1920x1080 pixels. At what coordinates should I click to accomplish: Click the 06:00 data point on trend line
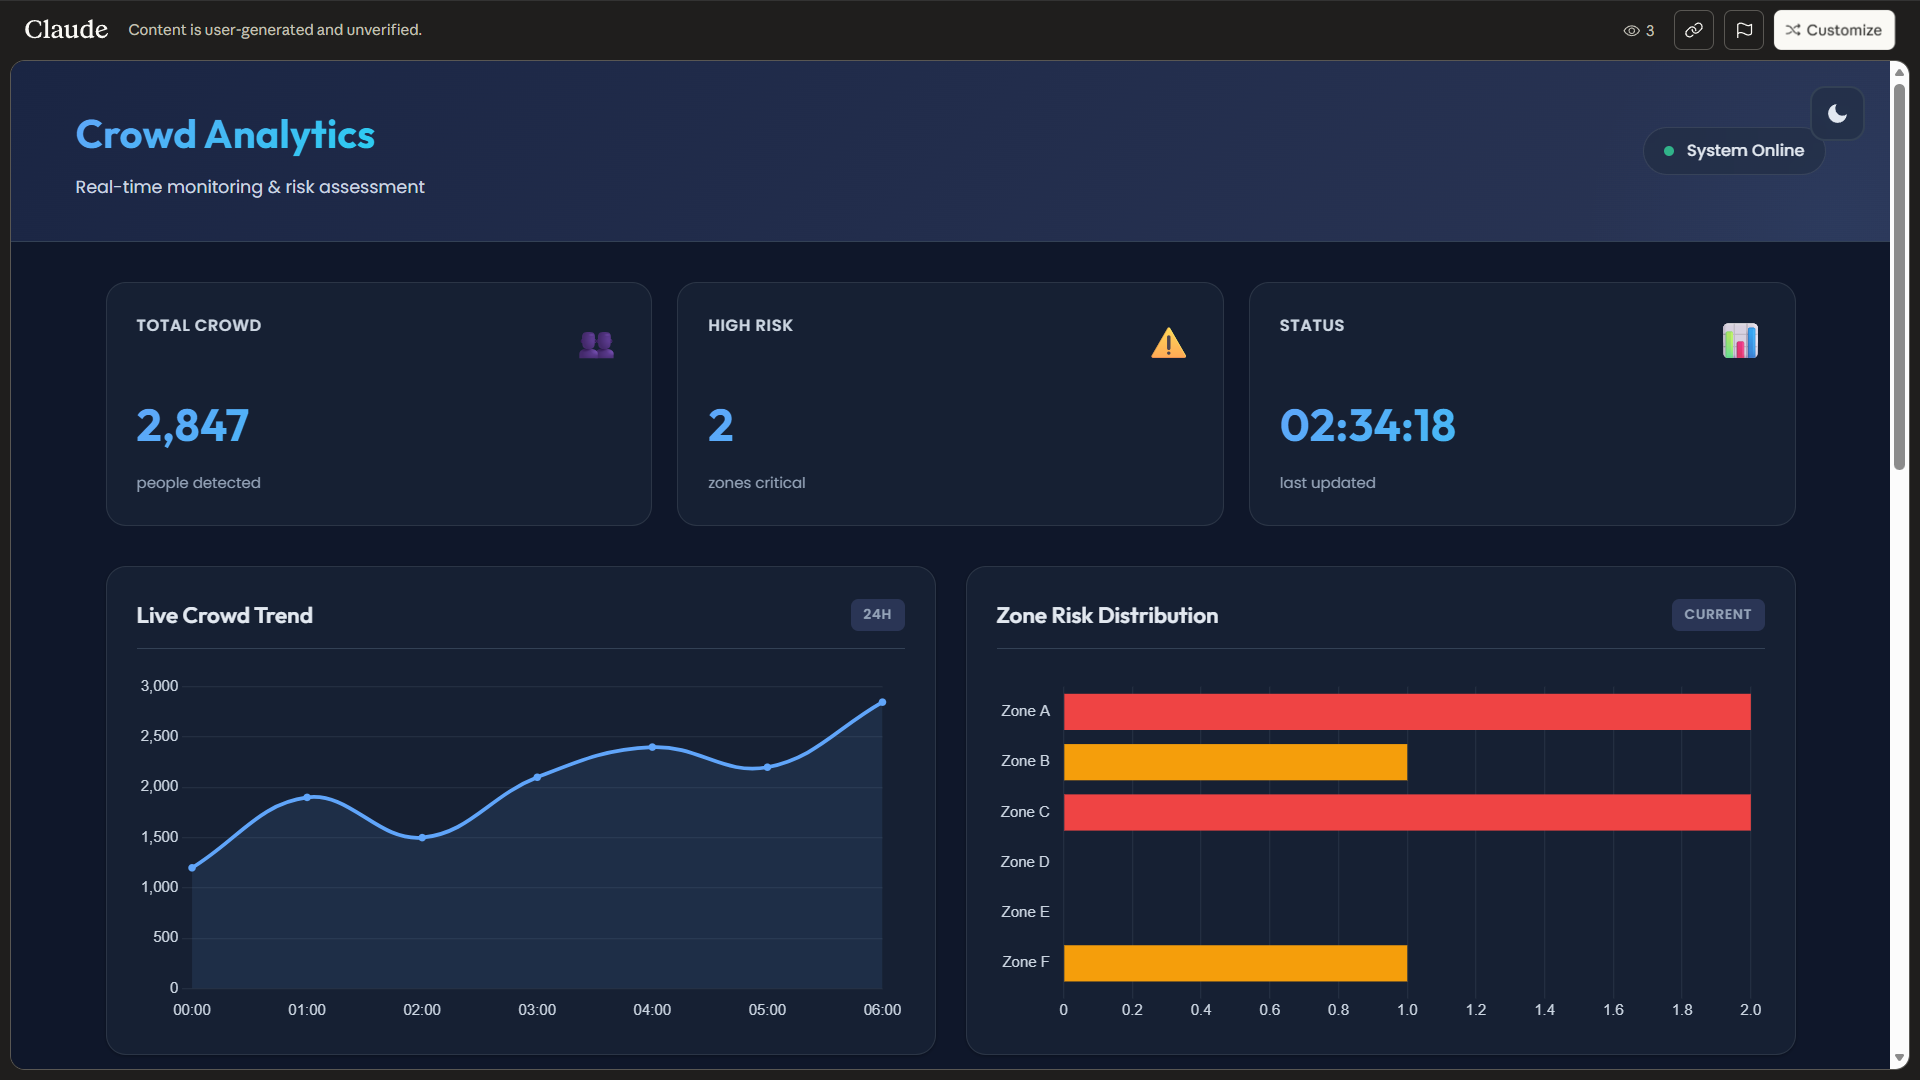pos(882,702)
